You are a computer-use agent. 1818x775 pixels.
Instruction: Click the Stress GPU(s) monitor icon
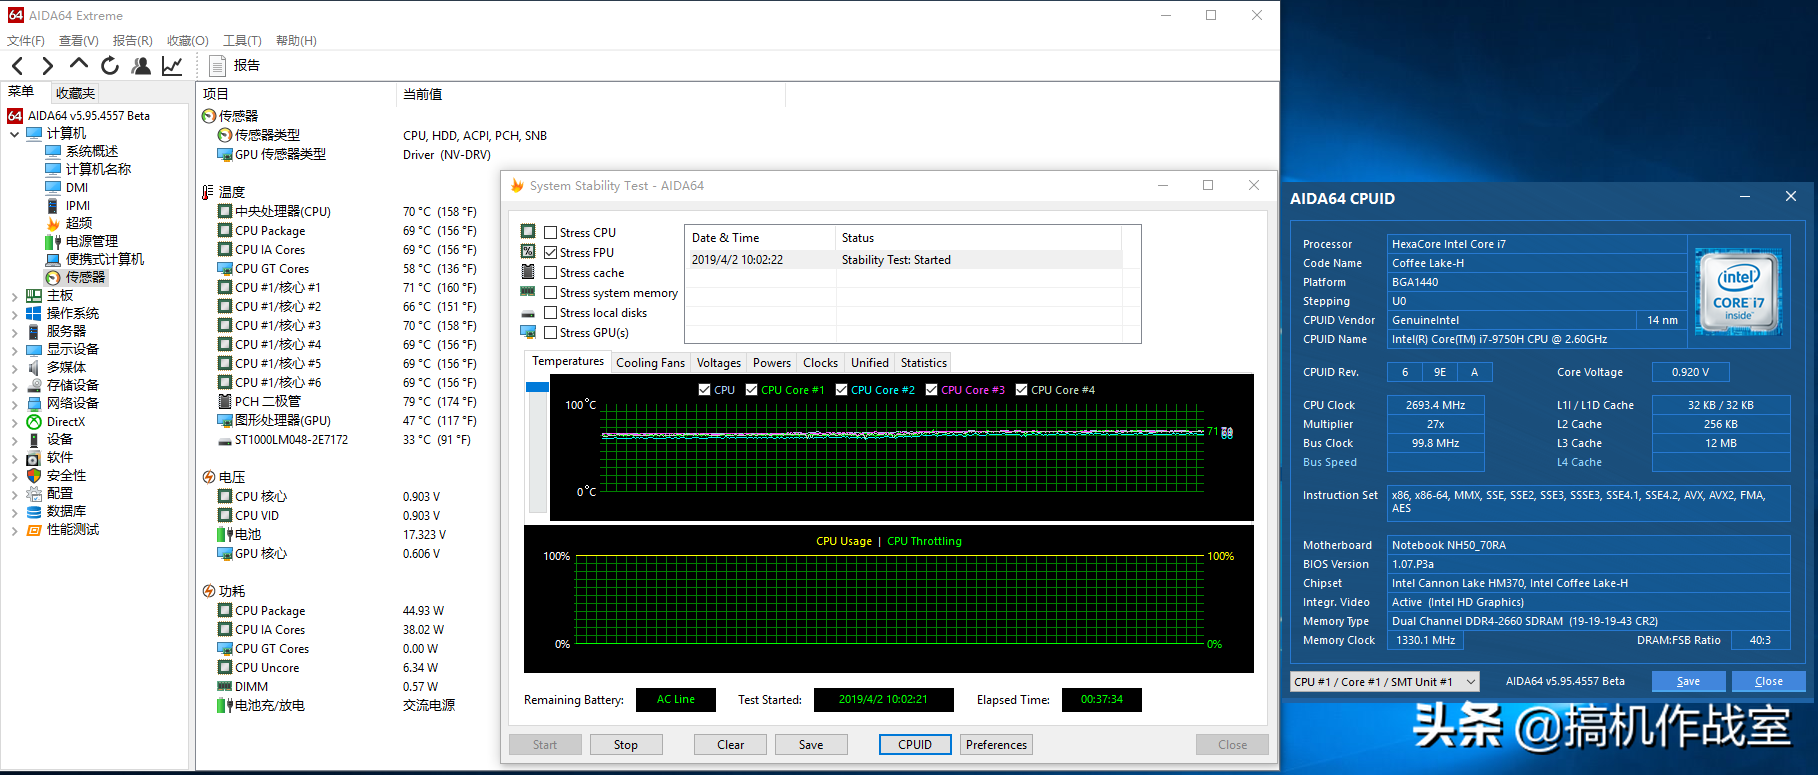click(x=528, y=332)
